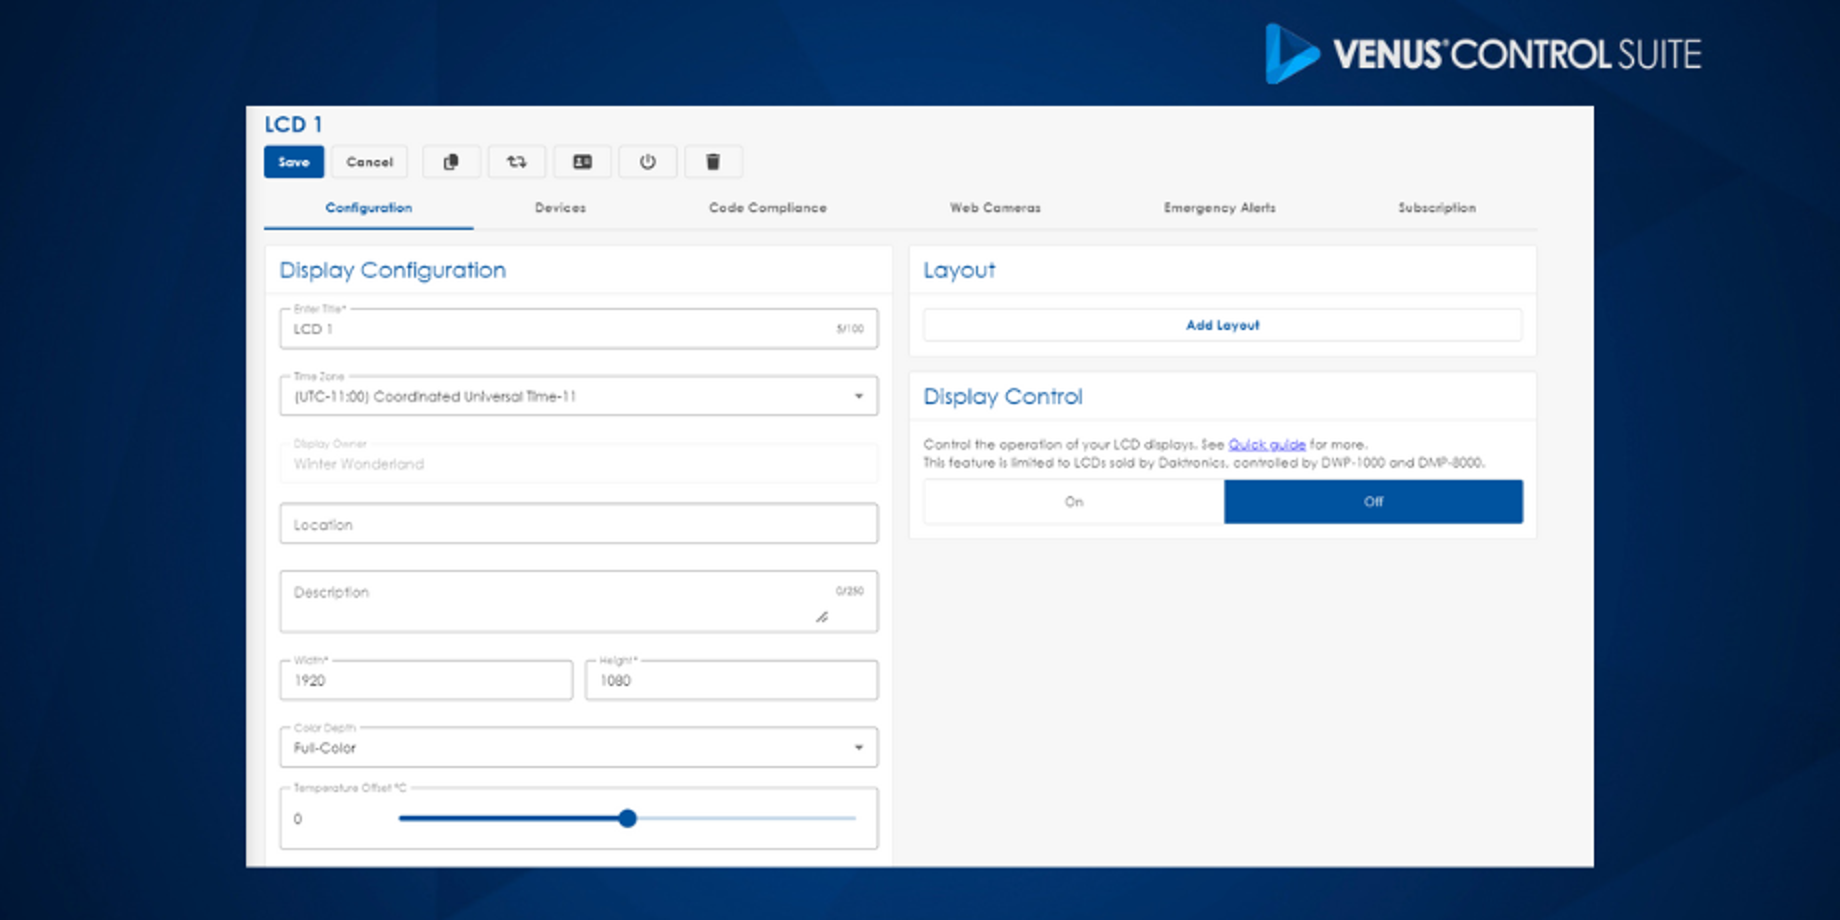Click the swap arrows toolbar icon
Image resolution: width=1840 pixels, height=920 pixels.
tap(516, 162)
